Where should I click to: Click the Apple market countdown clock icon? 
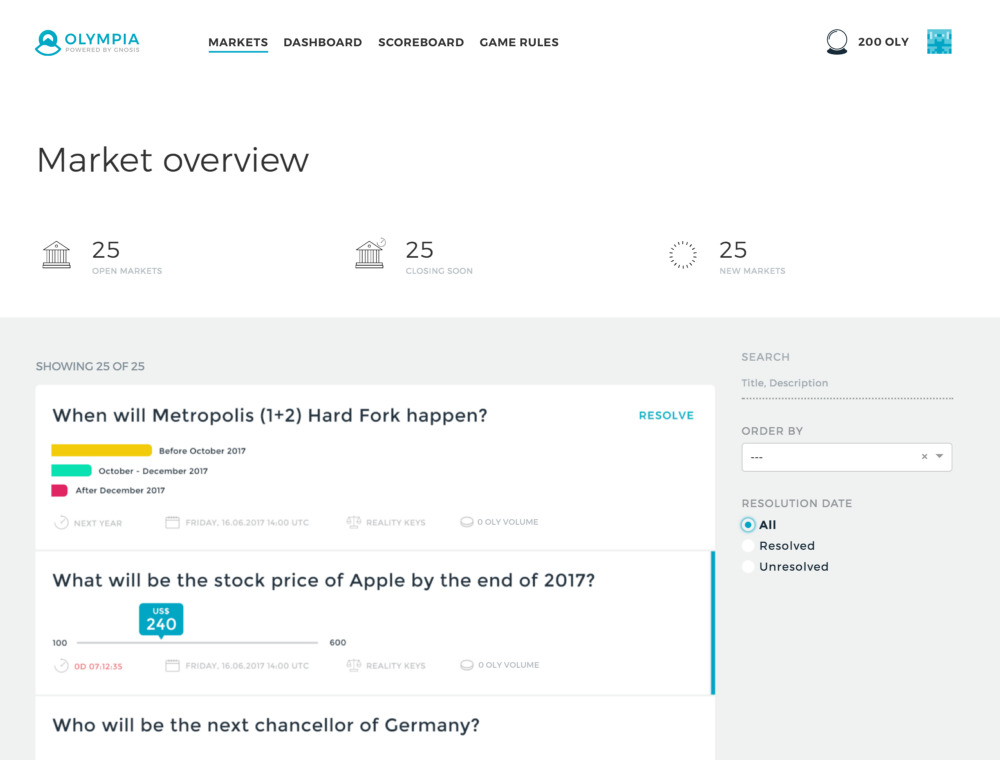click(x=61, y=665)
